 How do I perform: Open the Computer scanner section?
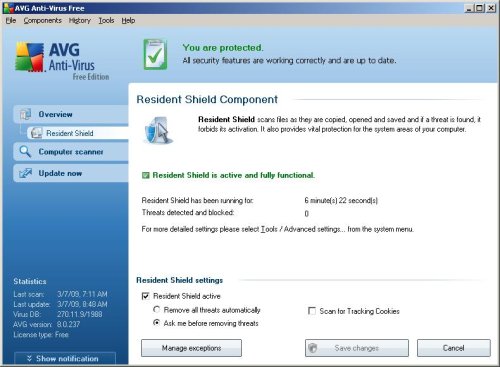coord(71,152)
